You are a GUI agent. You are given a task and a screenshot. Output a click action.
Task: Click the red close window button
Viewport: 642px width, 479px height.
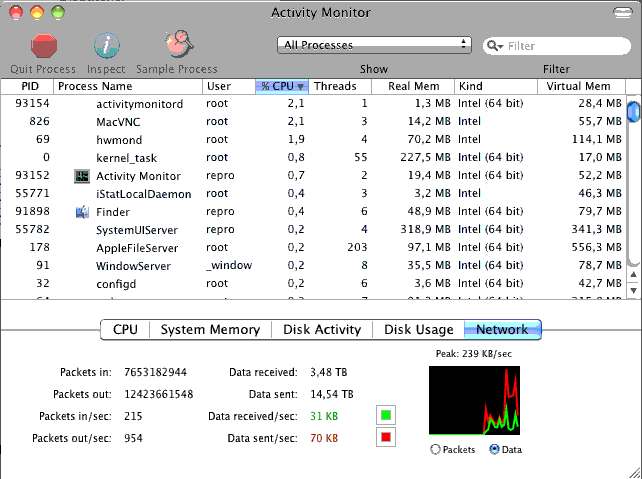point(17,12)
